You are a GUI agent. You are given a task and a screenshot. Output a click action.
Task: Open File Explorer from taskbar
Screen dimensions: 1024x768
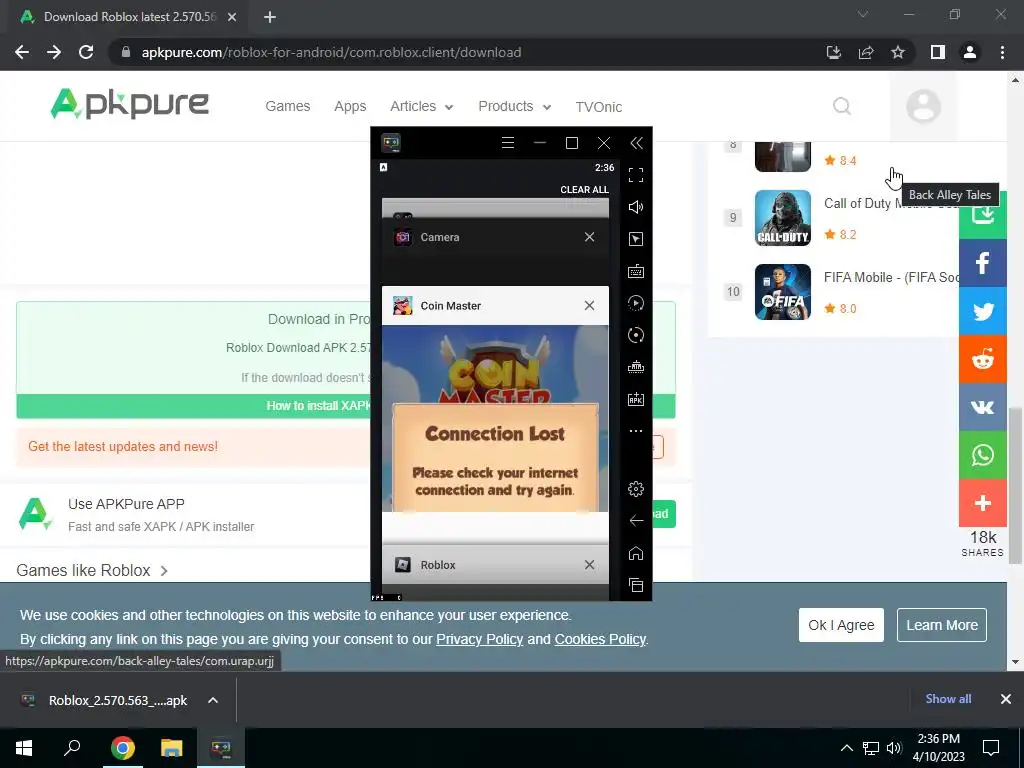click(x=172, y=748)
